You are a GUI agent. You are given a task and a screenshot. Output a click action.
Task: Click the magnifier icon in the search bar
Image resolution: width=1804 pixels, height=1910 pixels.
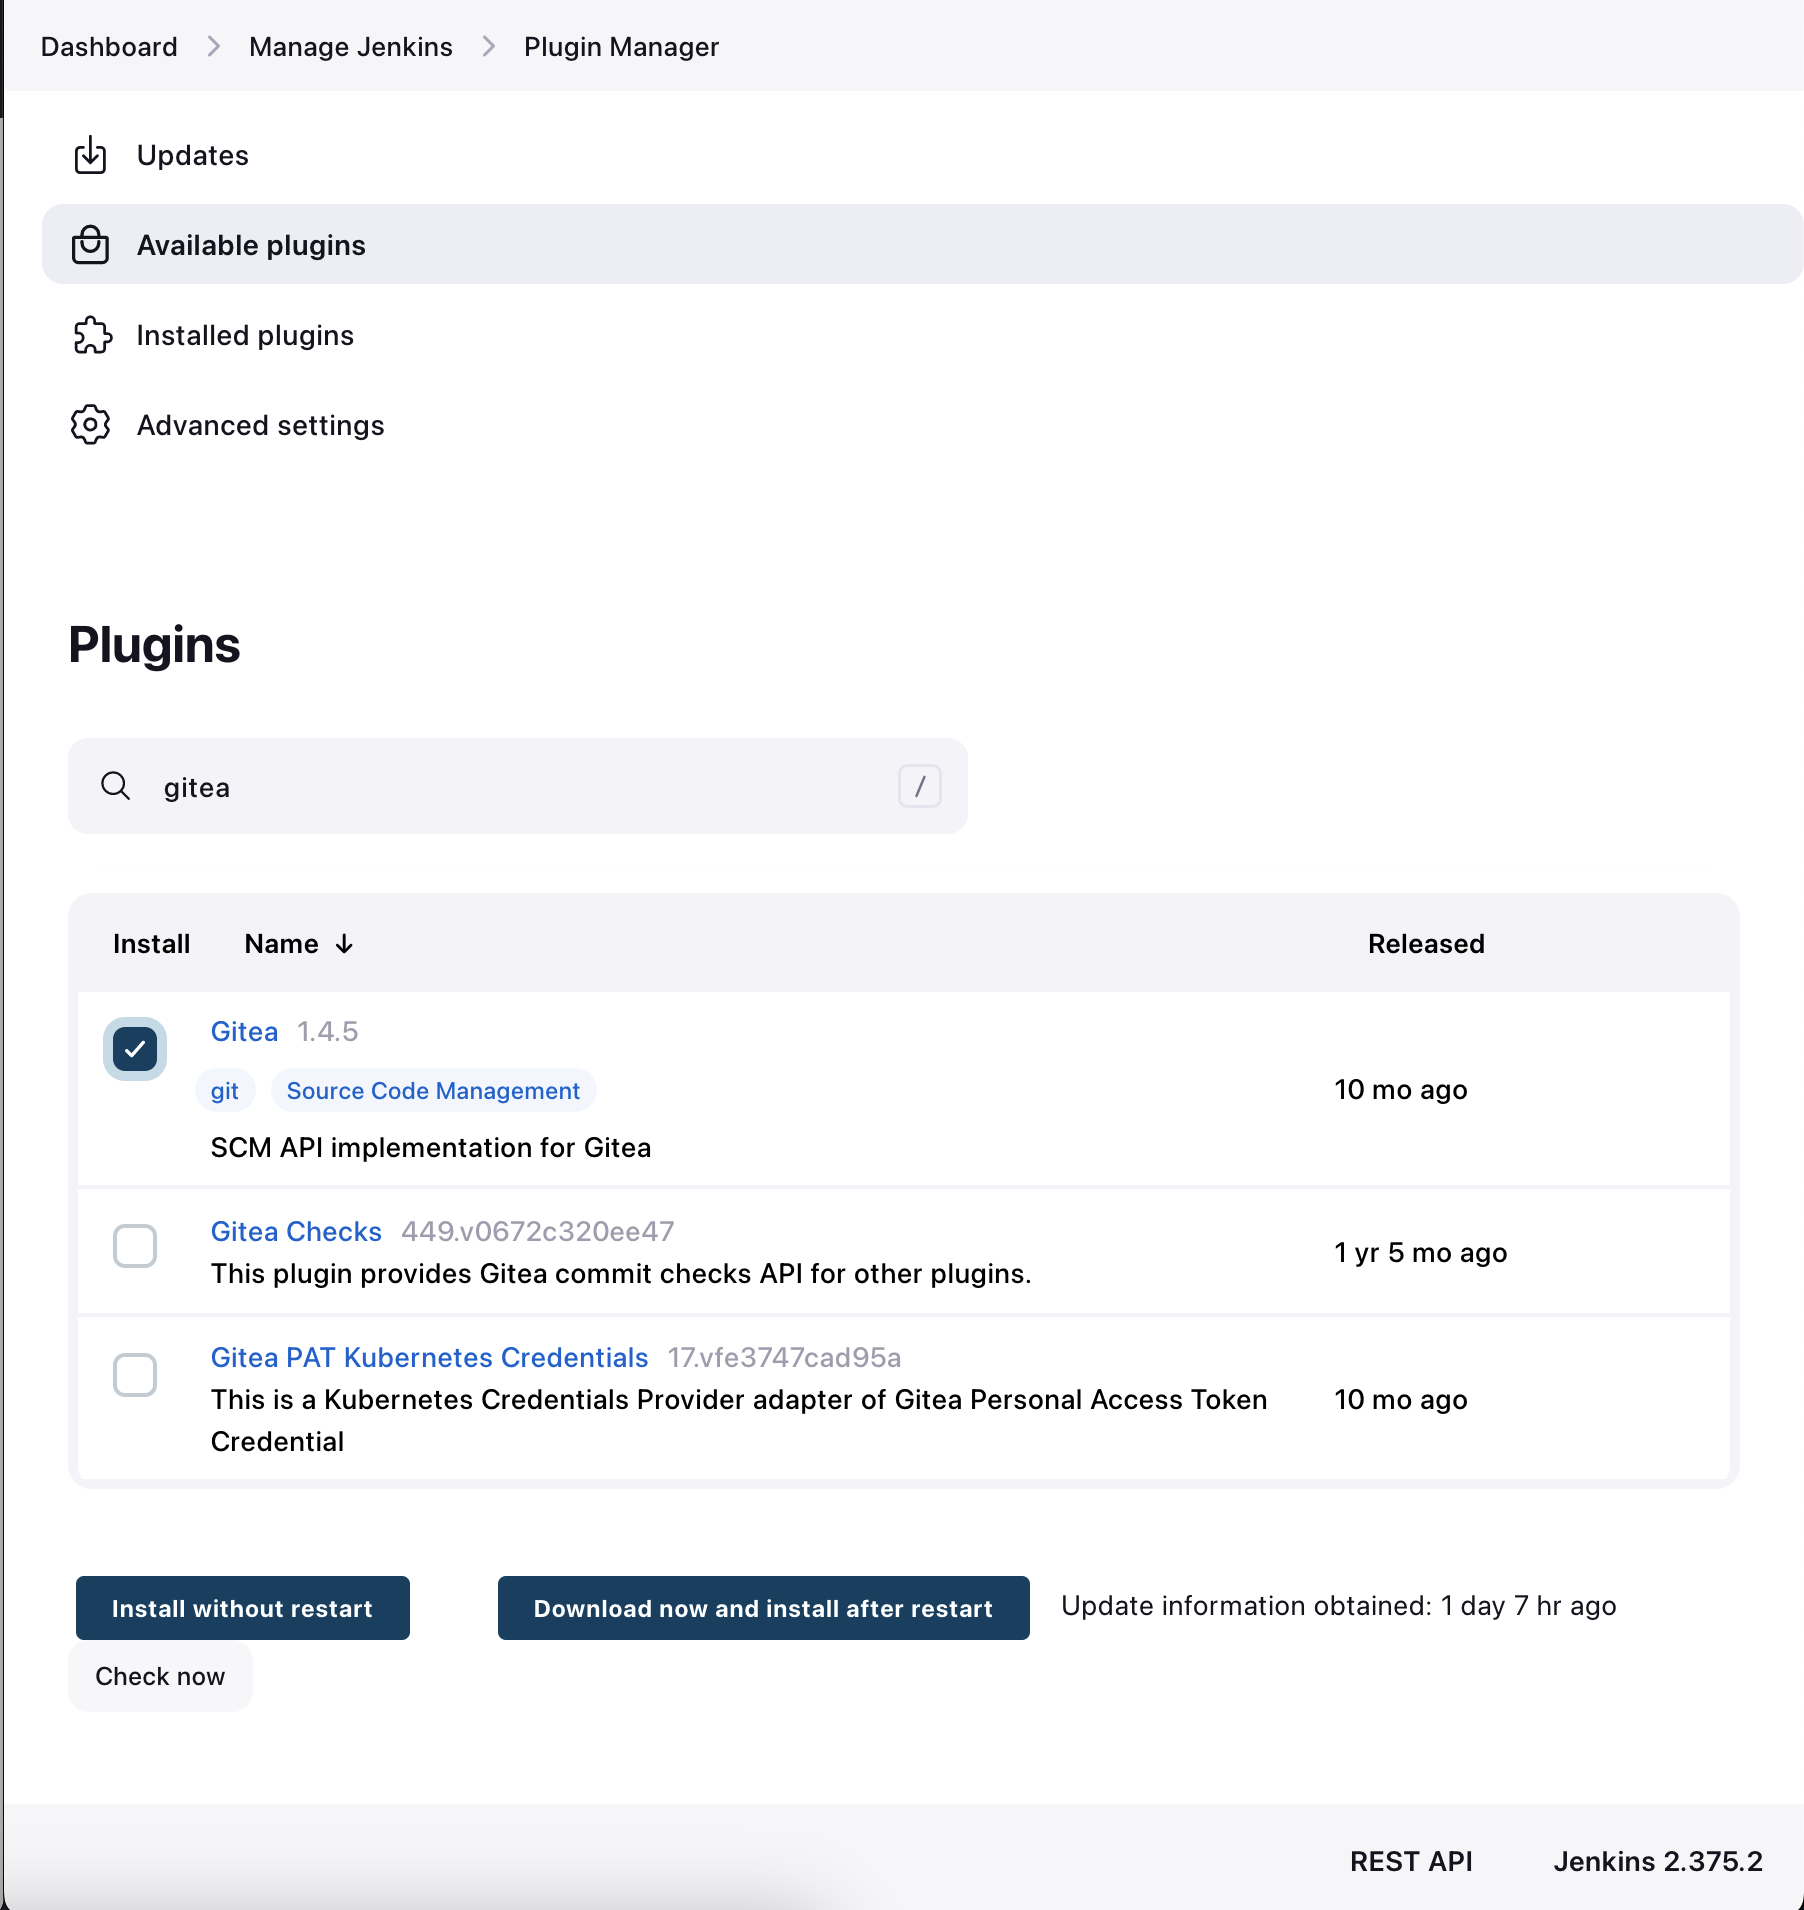[x=116, y=786]
